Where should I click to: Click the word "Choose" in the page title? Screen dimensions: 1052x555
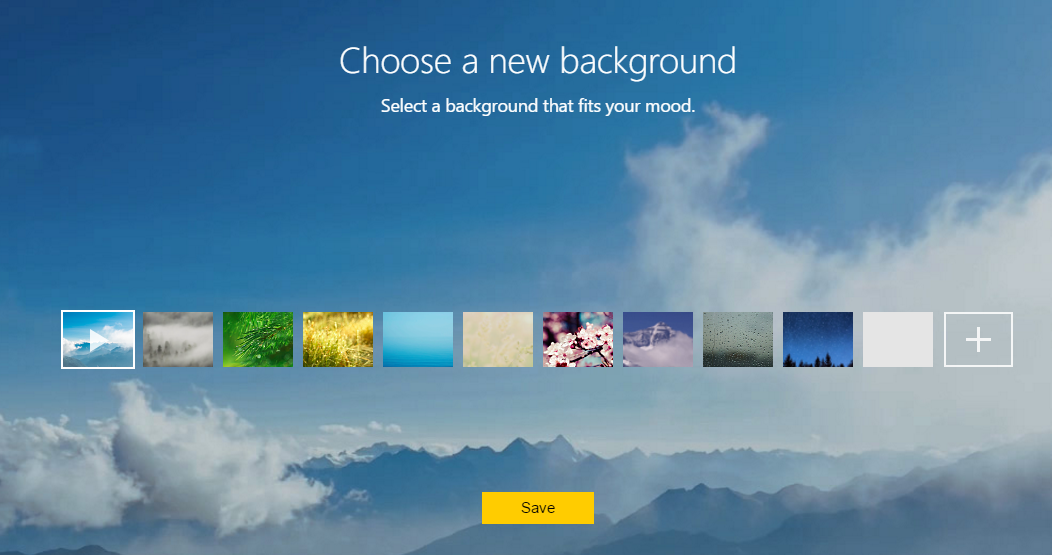click(395, 61)
